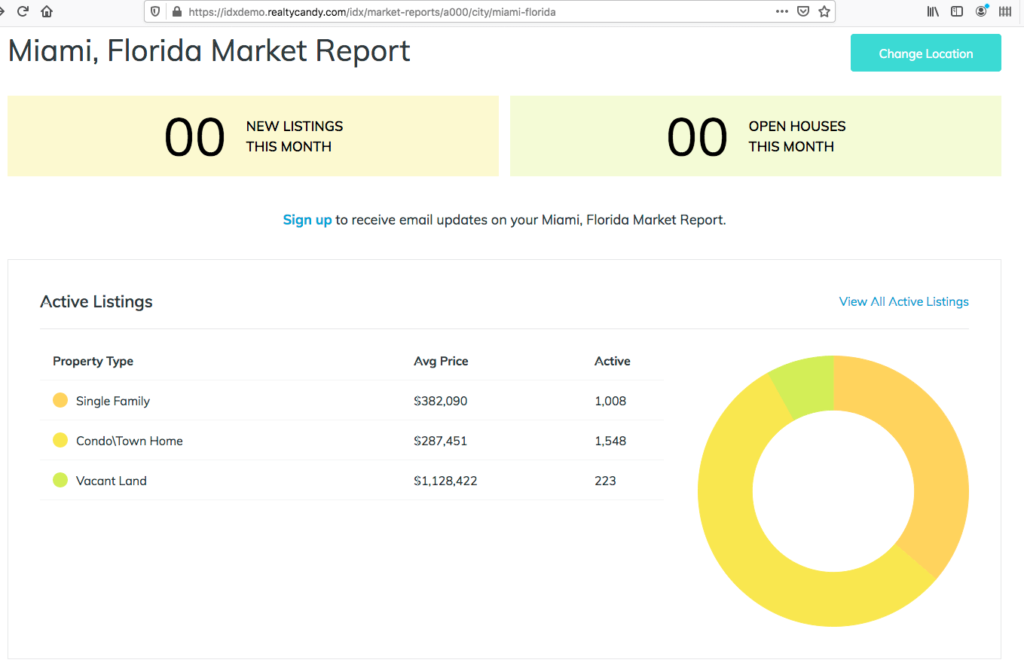This screenshot has width=1024, height=669.
Task: Open View All Active Listings link
Action: click(904, 301)
